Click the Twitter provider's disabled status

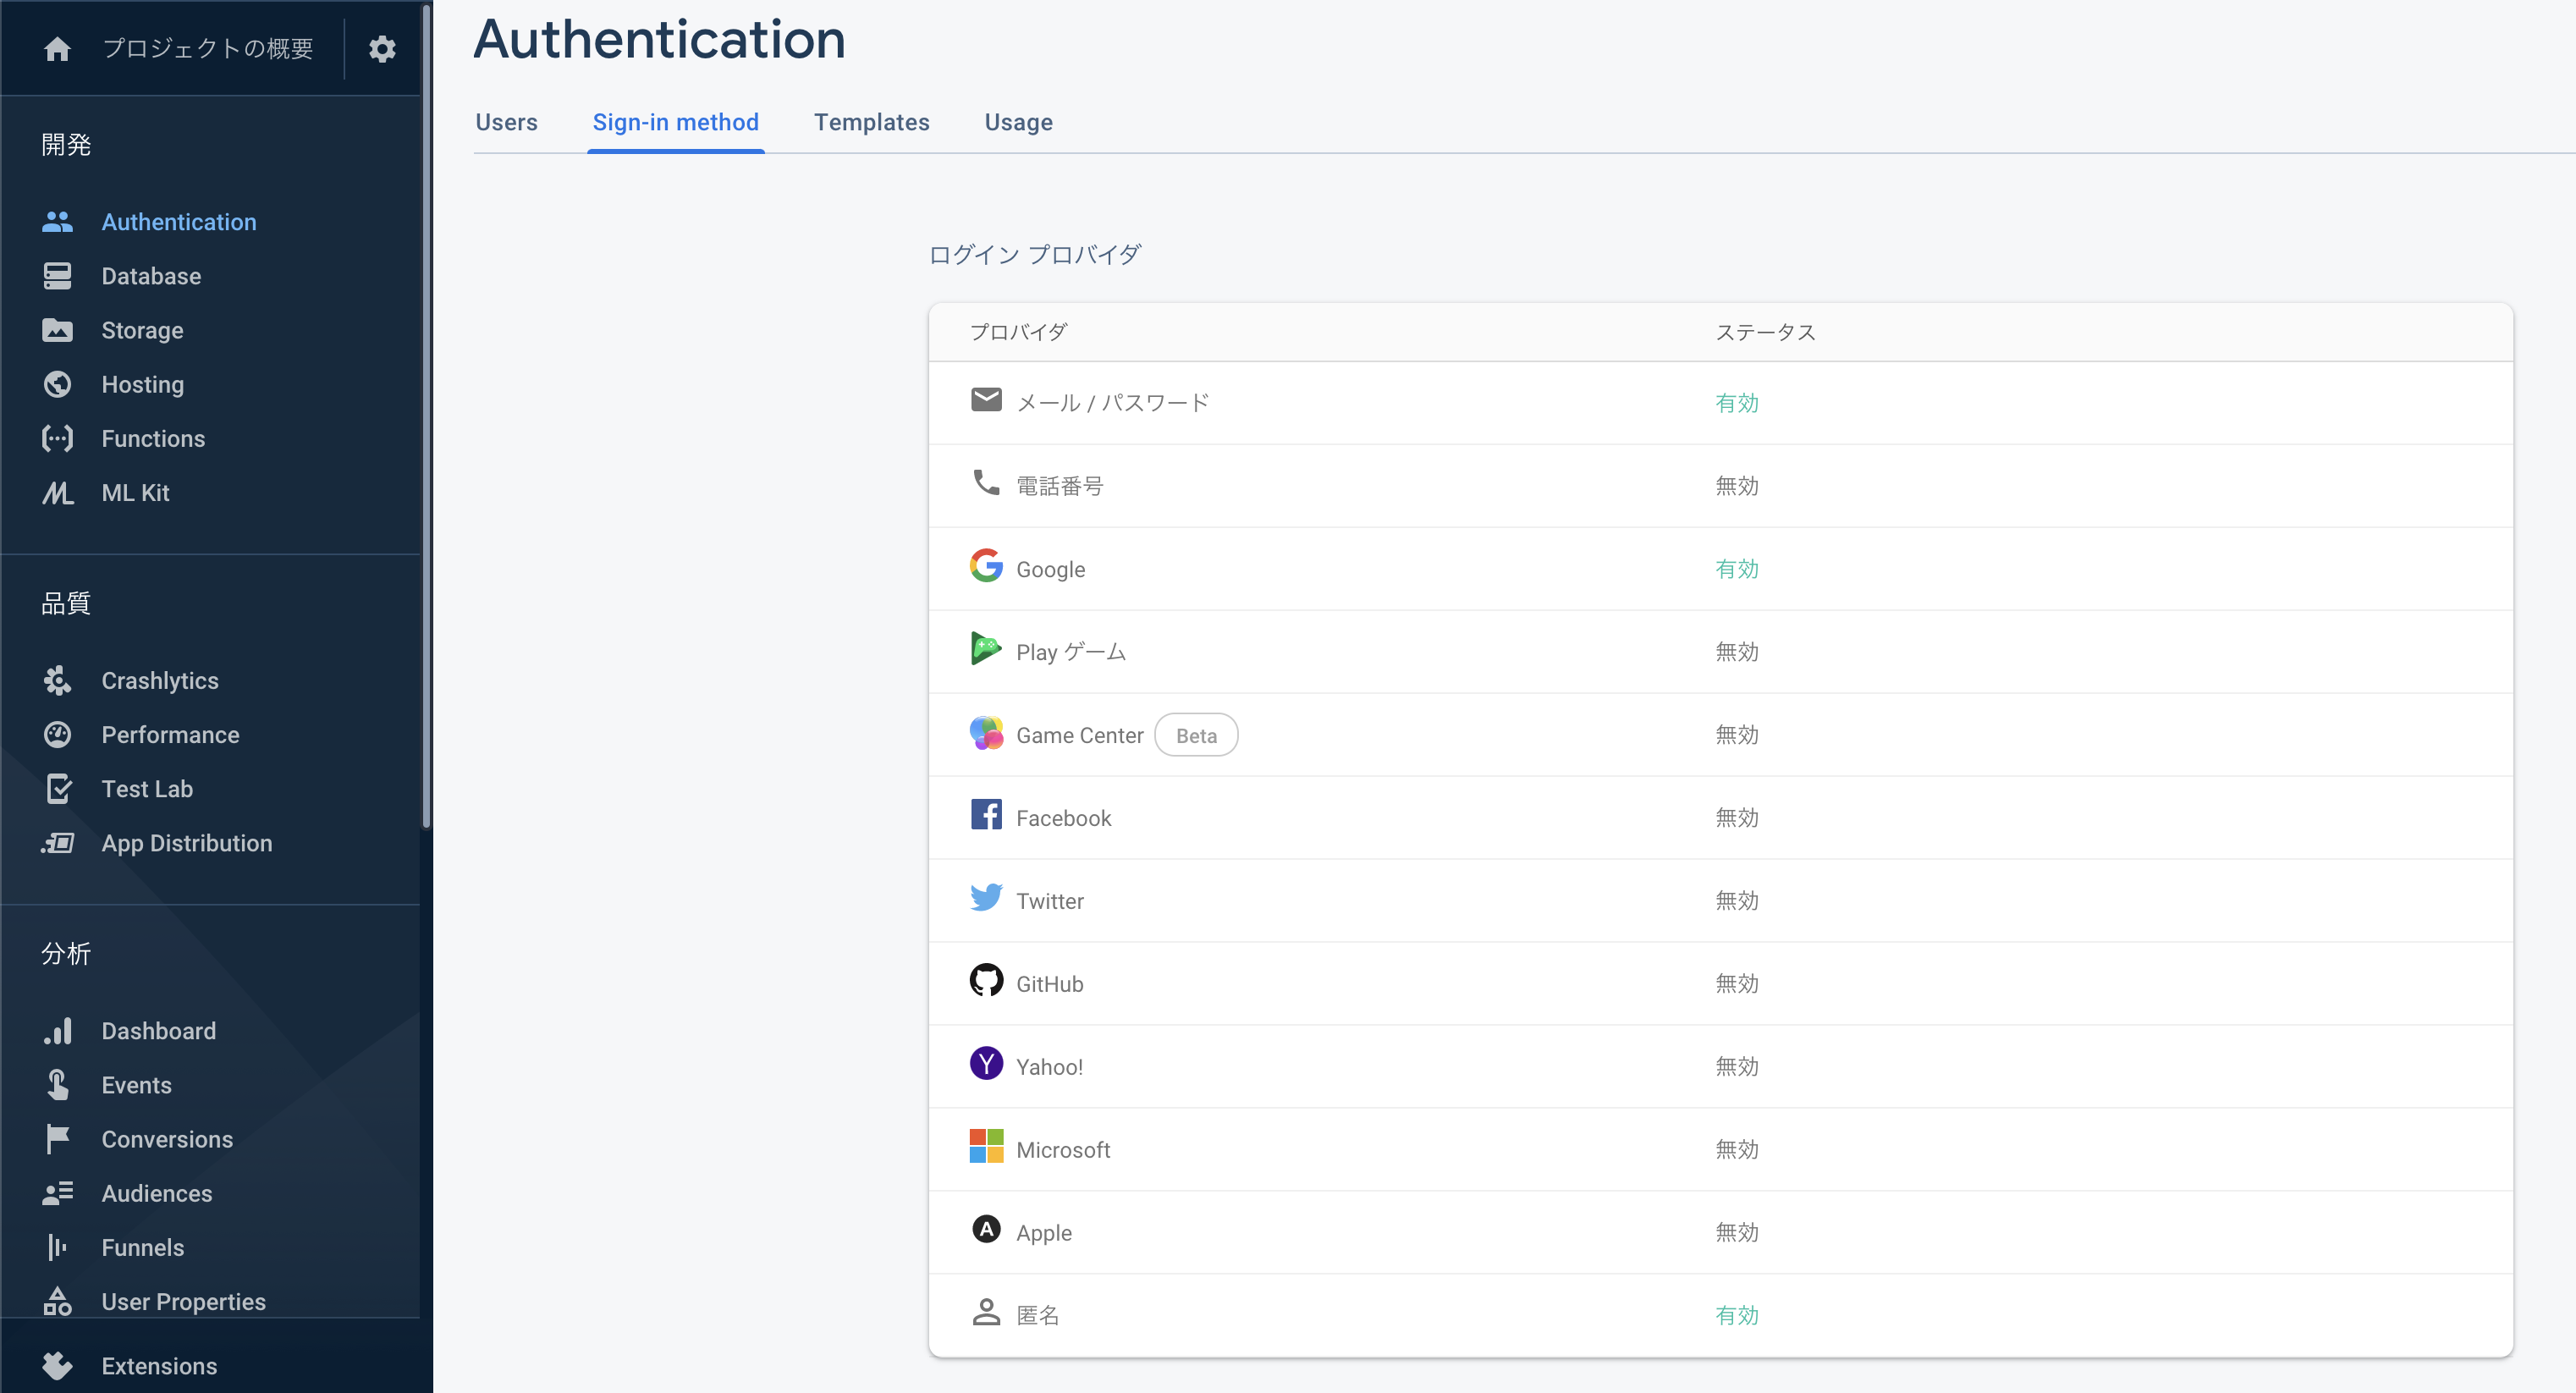pyautogui.click(x=1736, y=901)
